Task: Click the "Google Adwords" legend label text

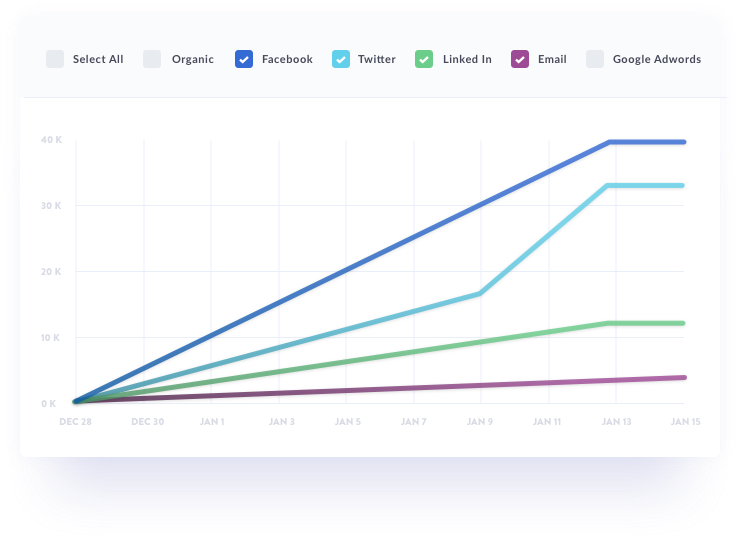Action: pyautogui.click(x=656, y=59)
